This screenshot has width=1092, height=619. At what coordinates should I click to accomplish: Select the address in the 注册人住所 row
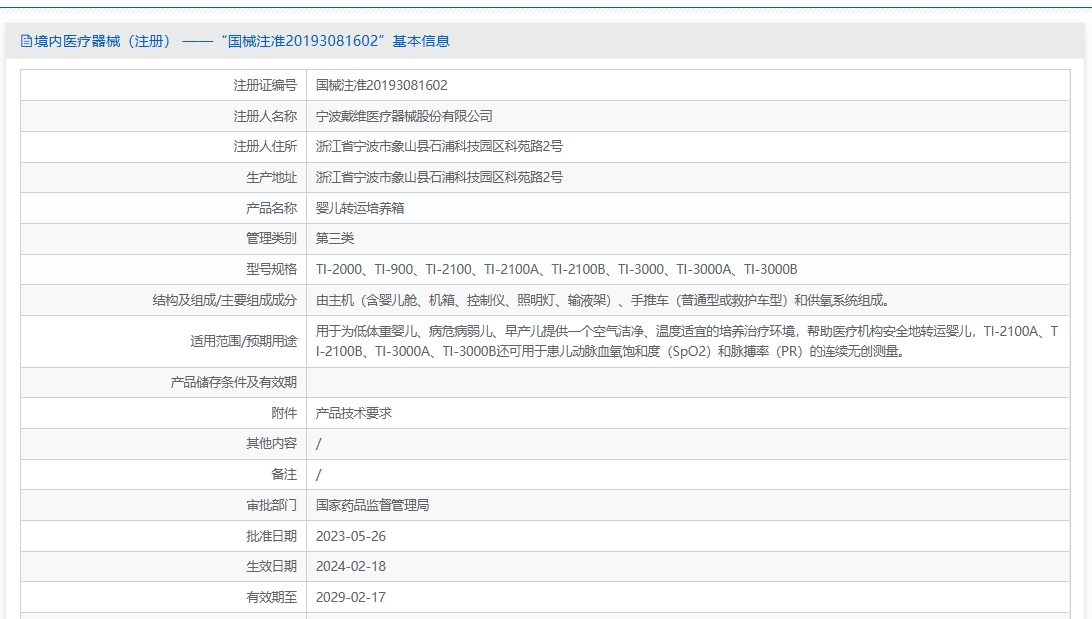point(439,146)
